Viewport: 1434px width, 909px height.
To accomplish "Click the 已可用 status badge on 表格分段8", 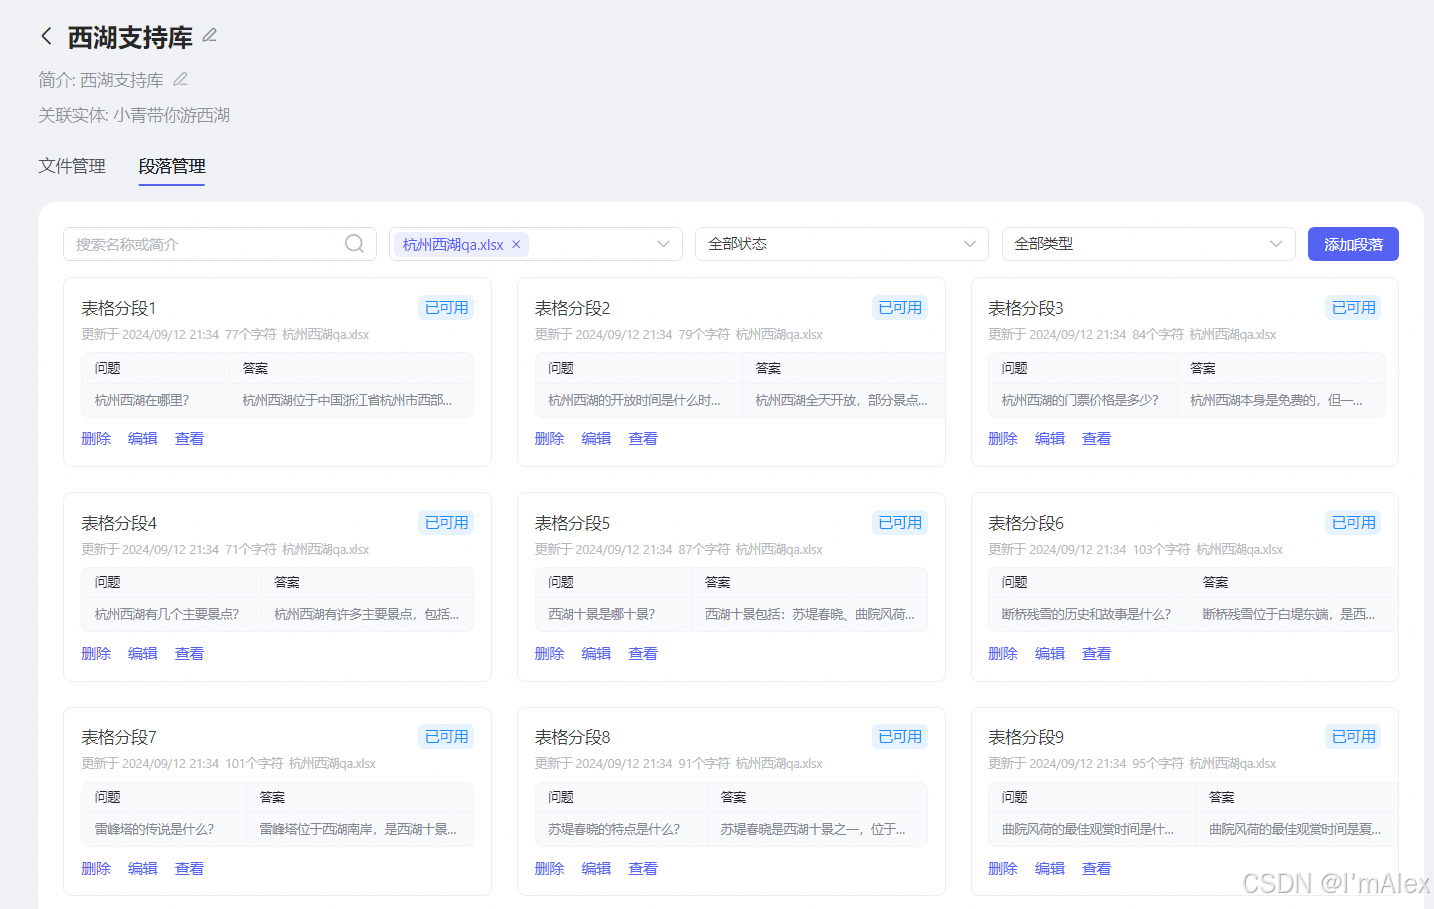I will 900,737.
